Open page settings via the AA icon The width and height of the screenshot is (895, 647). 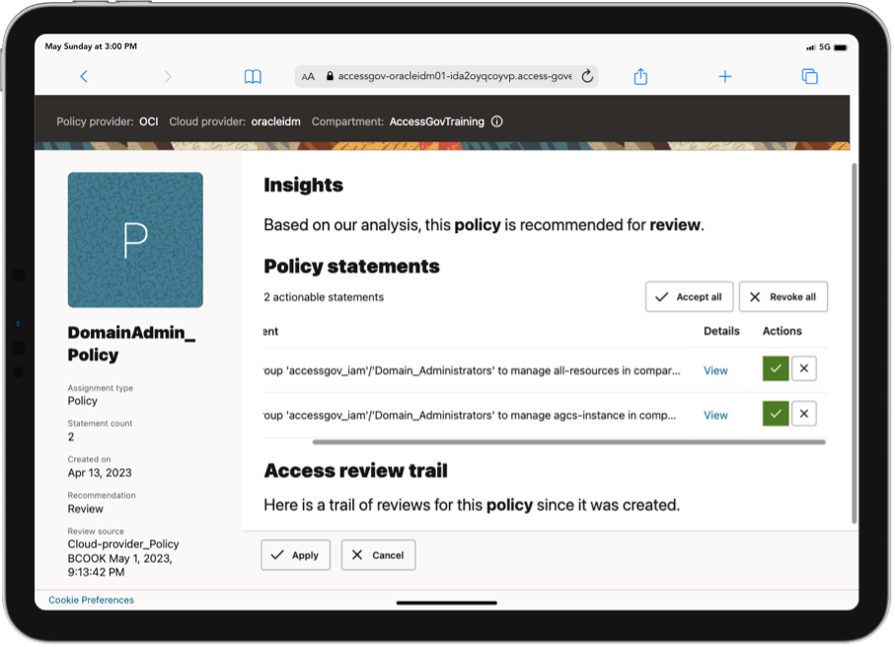(x=308, y=76)
